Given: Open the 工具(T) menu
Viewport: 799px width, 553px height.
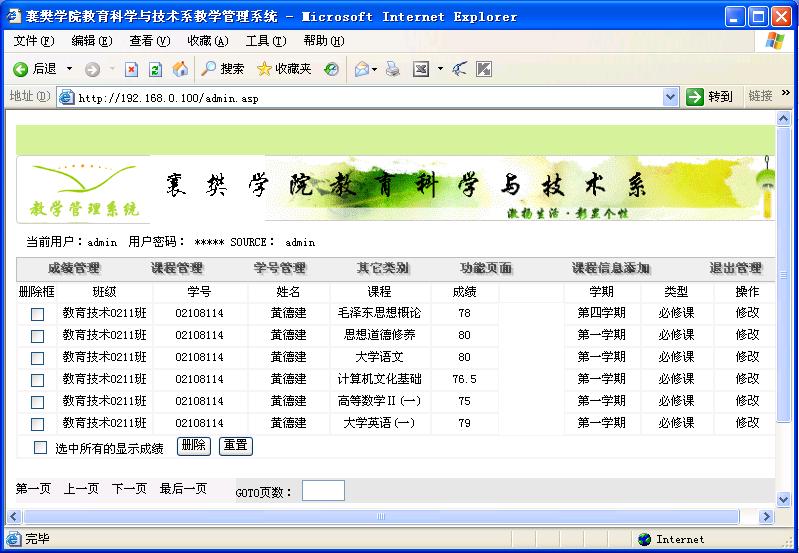Looking at the screenshot, I should click(265, 41).
